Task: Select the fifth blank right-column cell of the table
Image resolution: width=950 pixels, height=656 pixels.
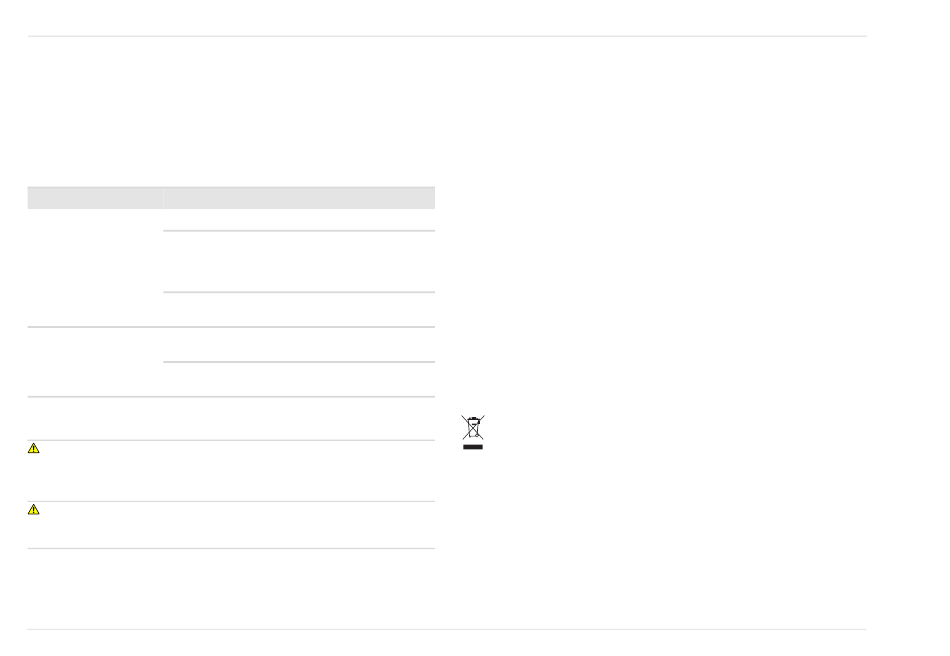Action: click(299, 379)
